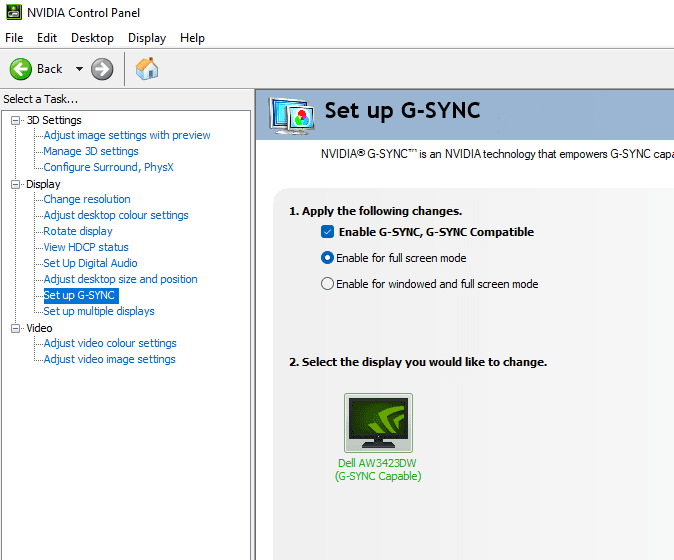Viewport: 674px width, 560px height.
Task: Select Enable for full screen mode
Action: [327, 258]
